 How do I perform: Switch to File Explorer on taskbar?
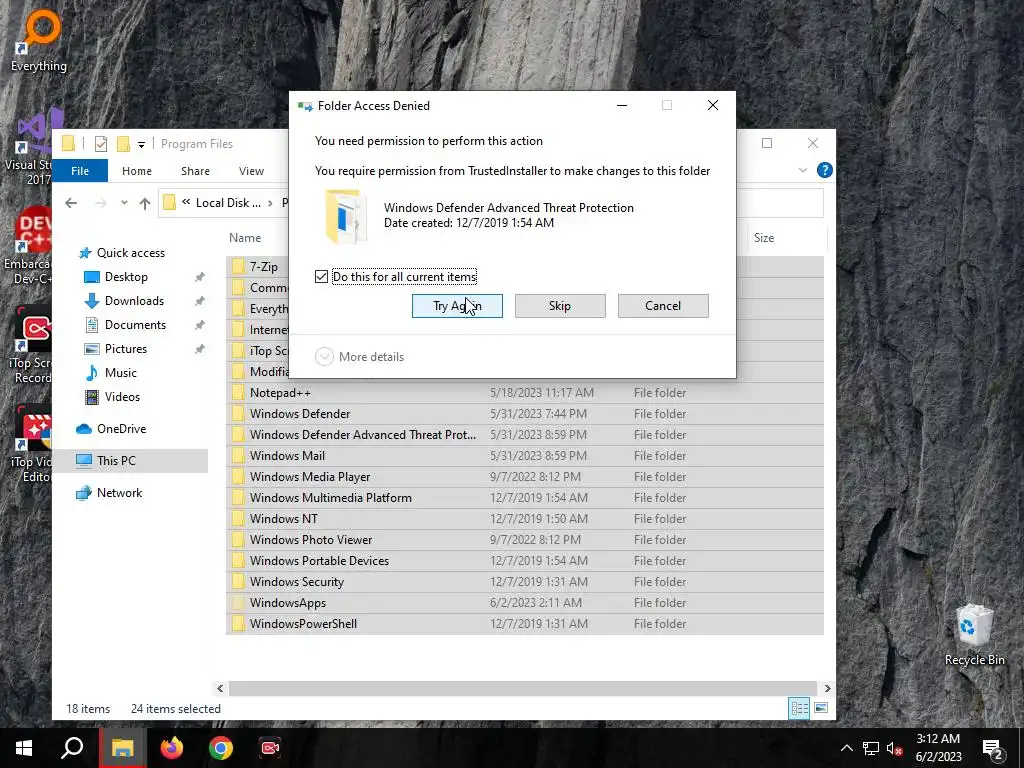(122, 748)
